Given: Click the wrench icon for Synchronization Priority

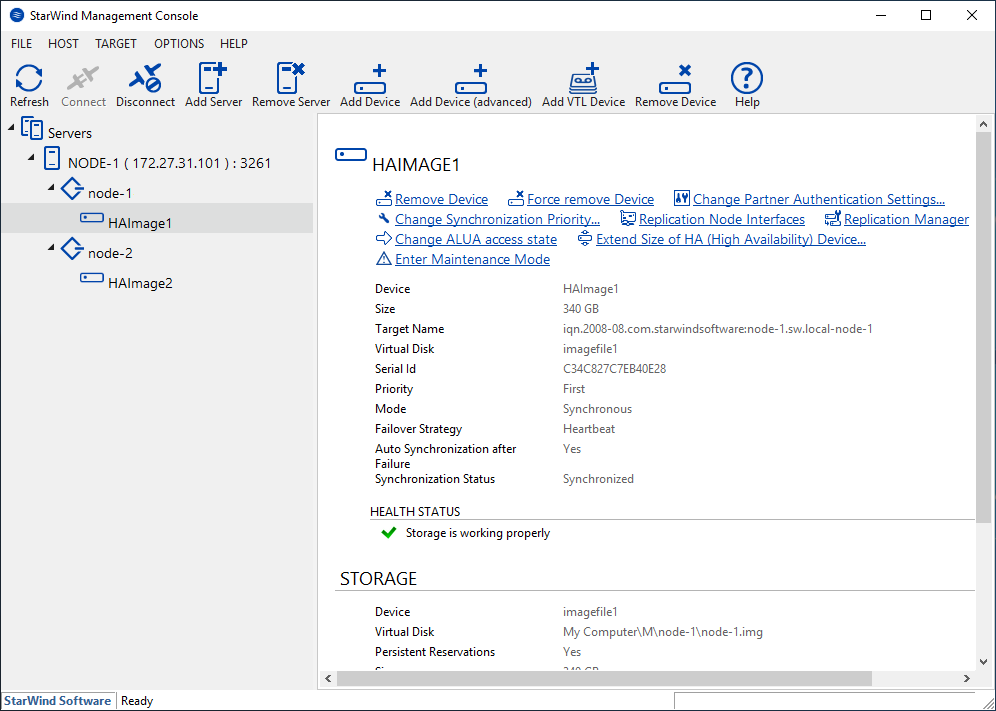Looking at the screenshot, I should (x=383, y=219).
